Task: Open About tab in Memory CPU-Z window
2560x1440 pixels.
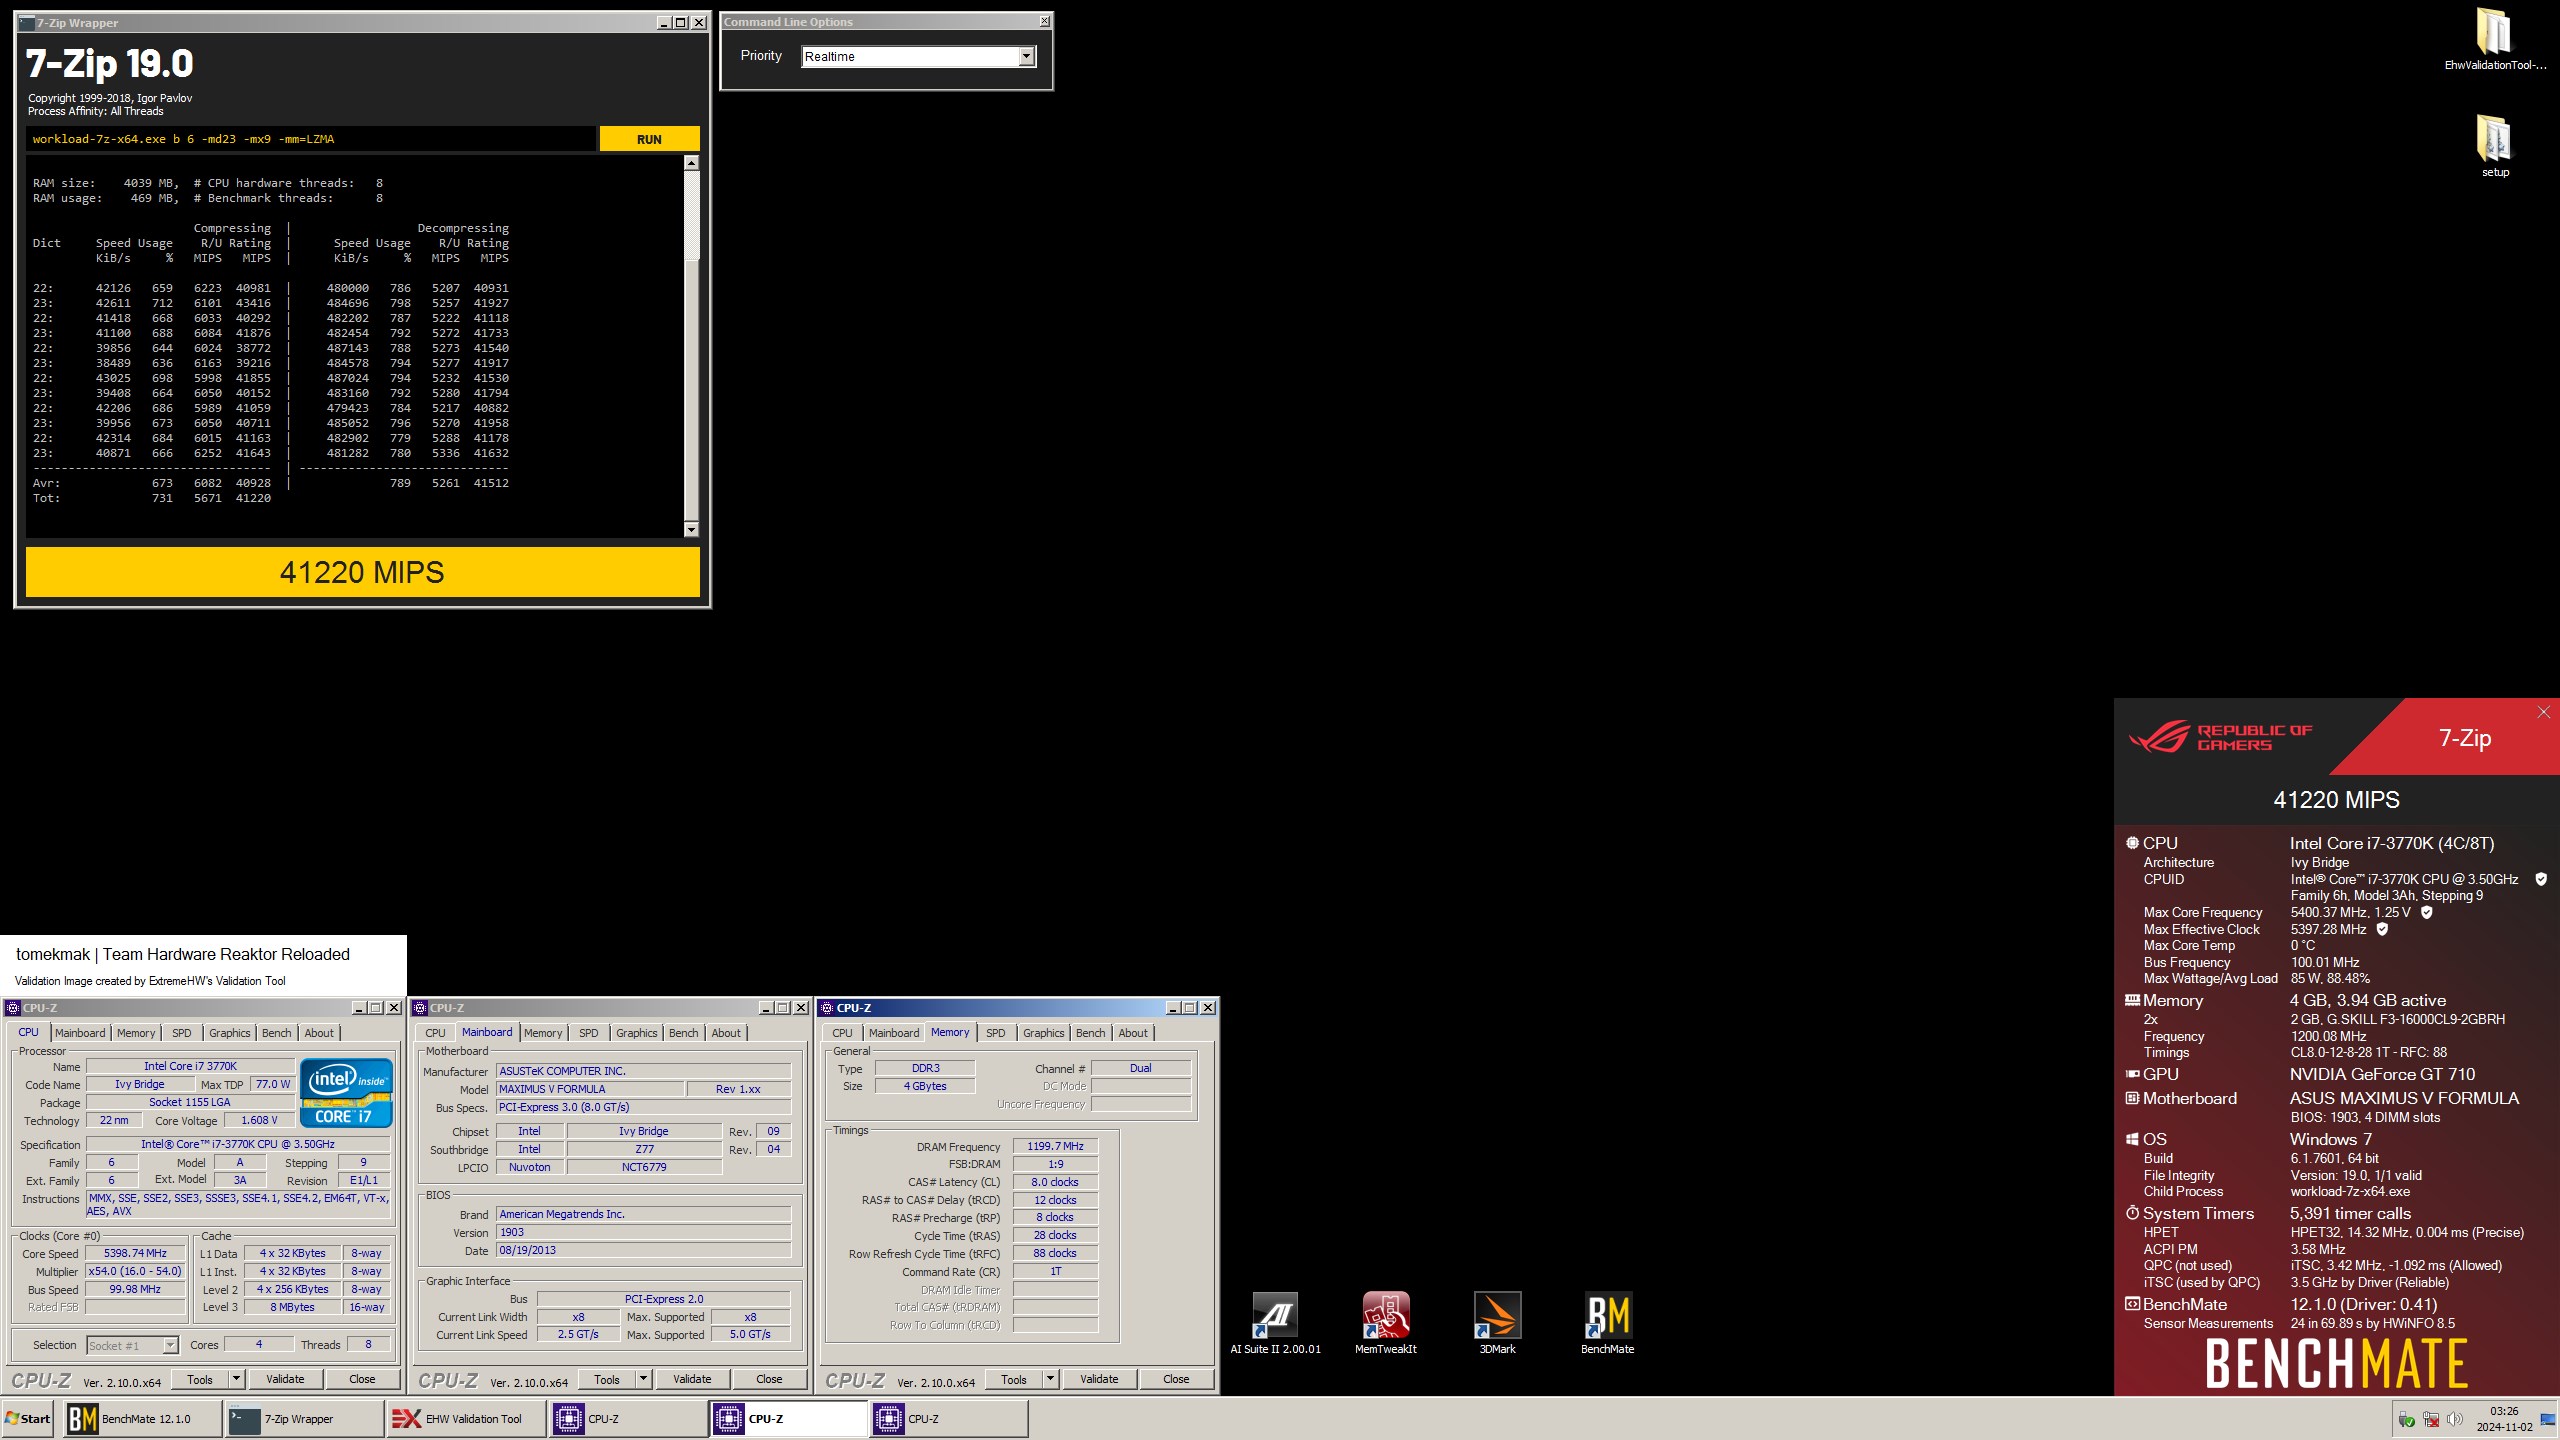Action: tap(1133, 1033)
